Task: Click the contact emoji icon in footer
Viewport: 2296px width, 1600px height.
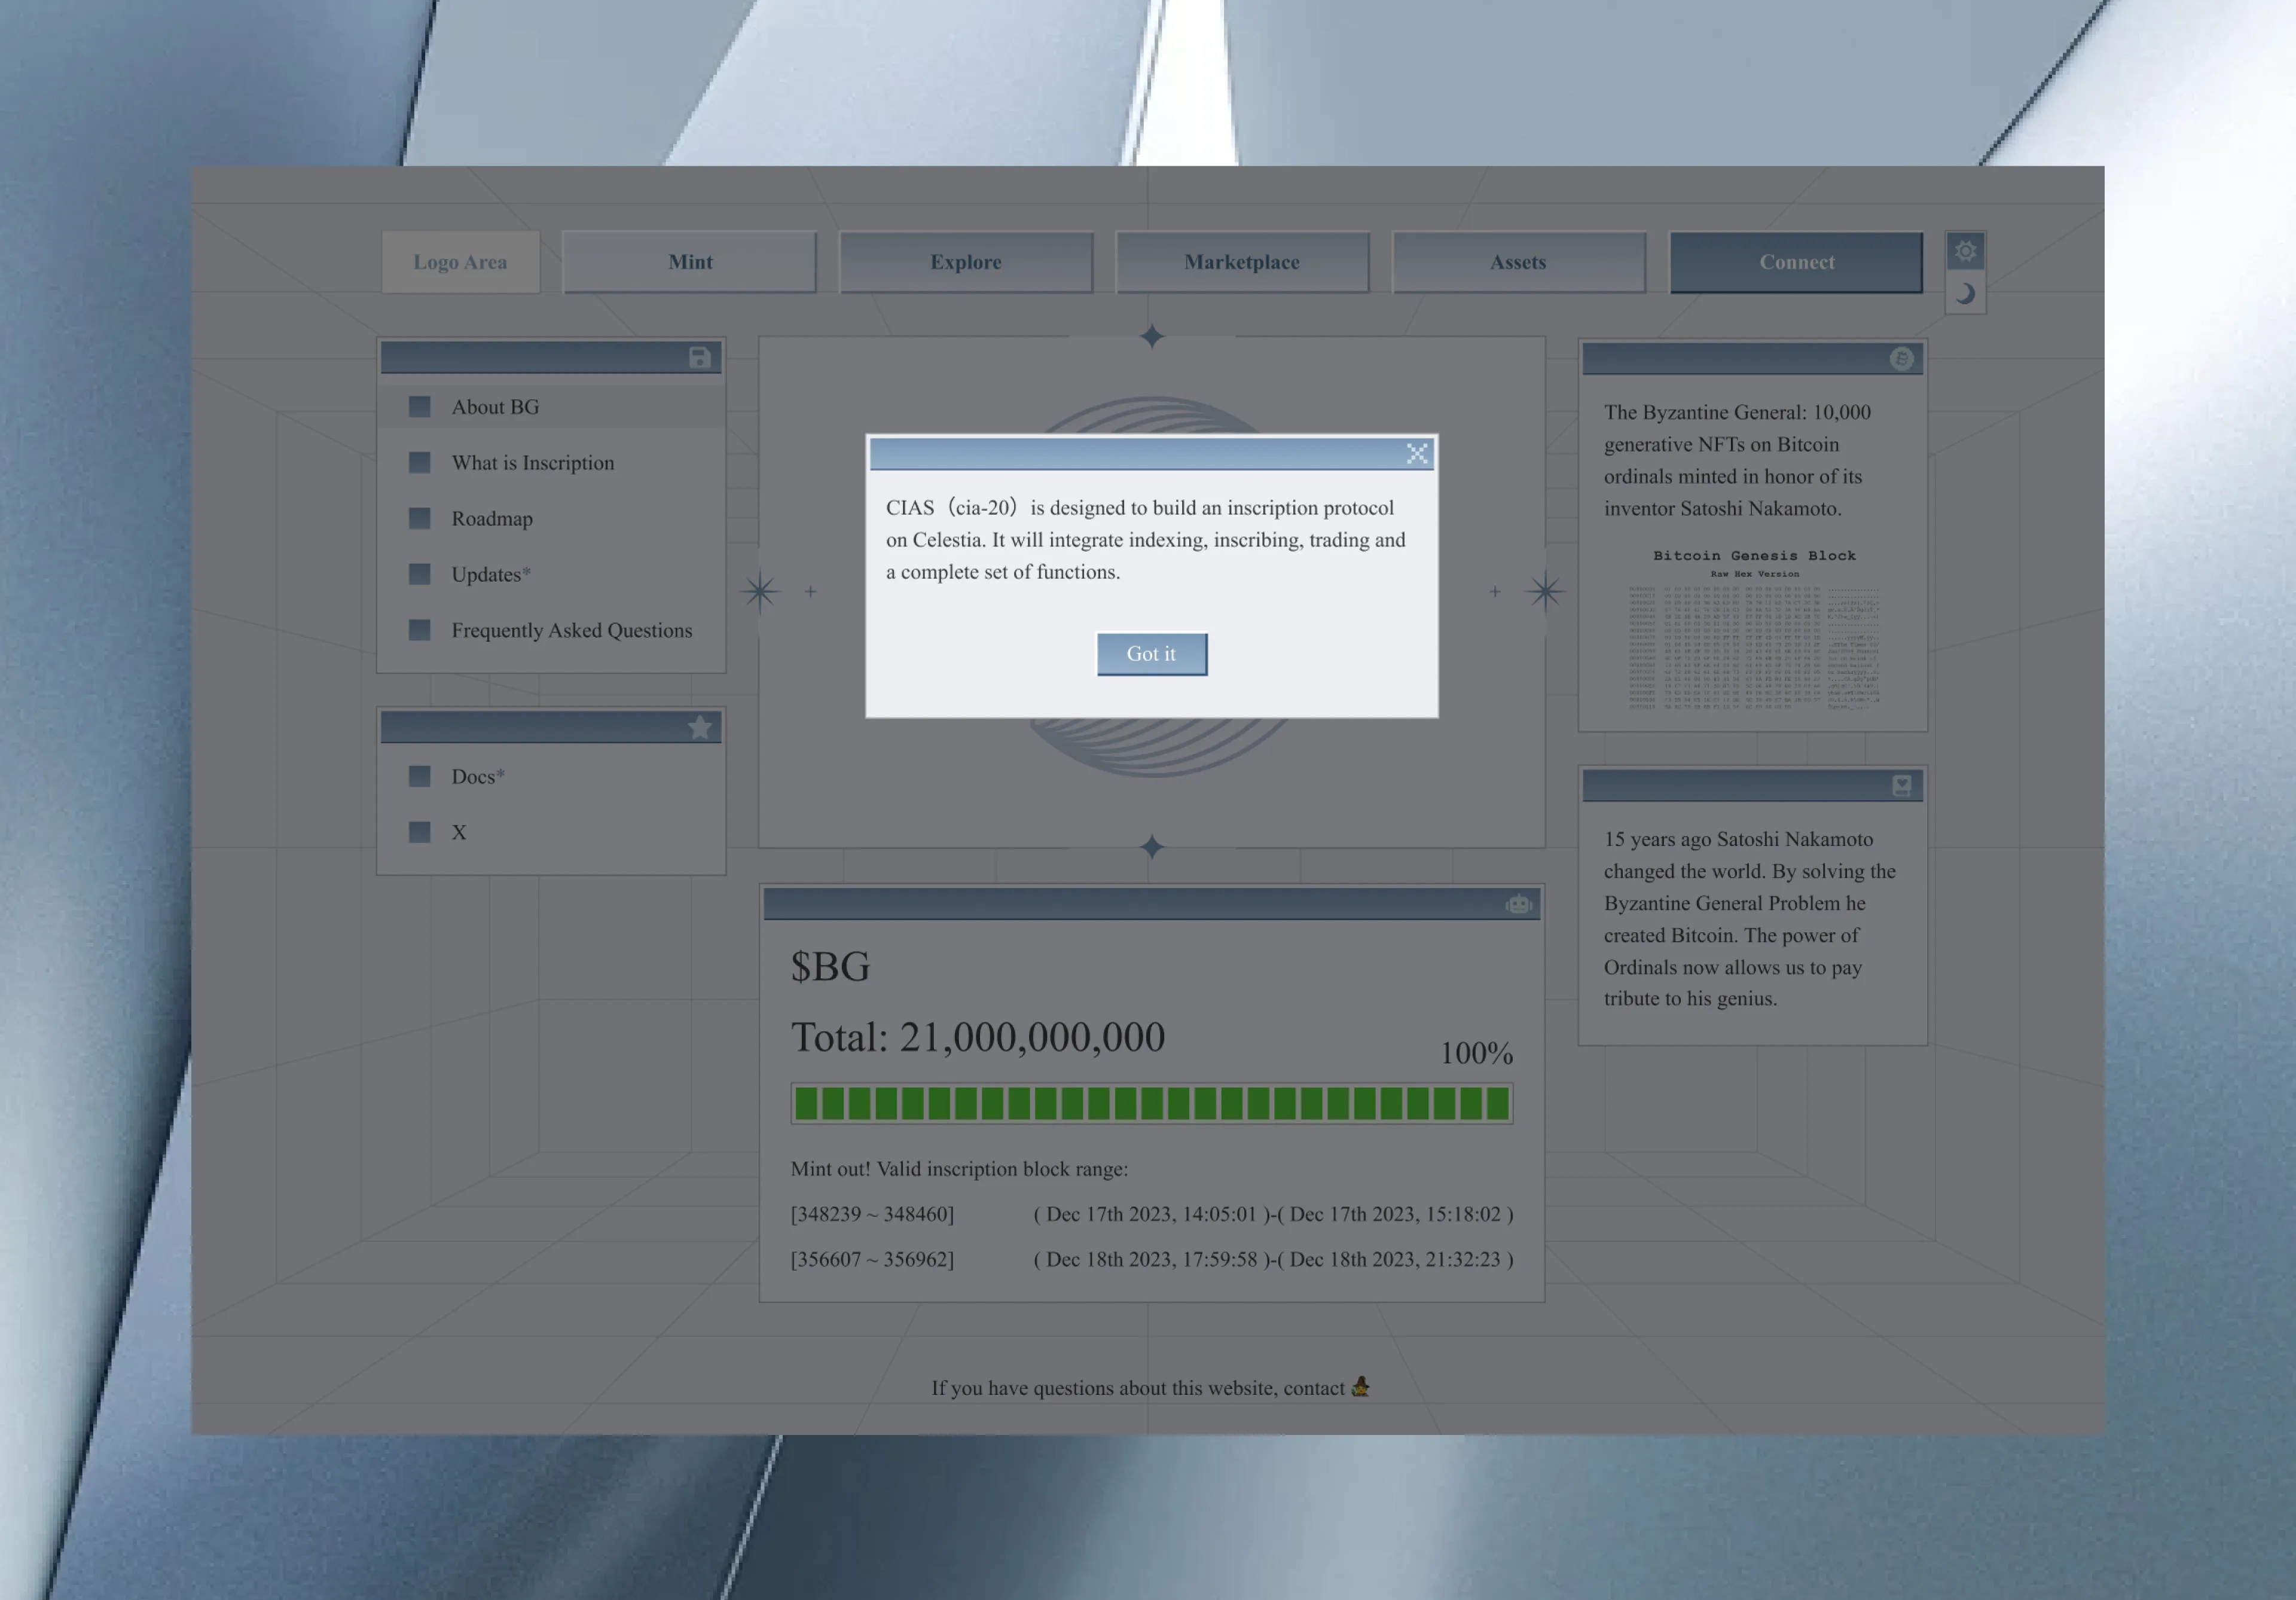Action: coord(1360,1387)
